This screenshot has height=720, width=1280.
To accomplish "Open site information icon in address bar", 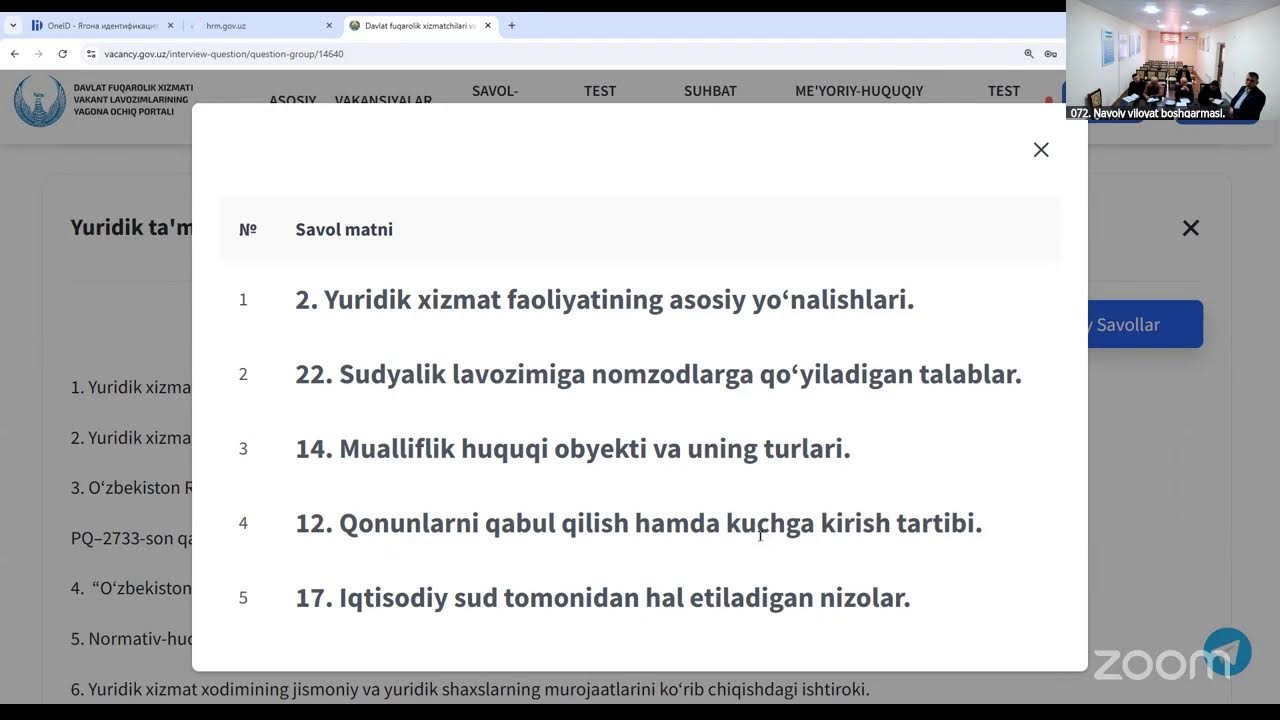I will [x=91, y=54].
